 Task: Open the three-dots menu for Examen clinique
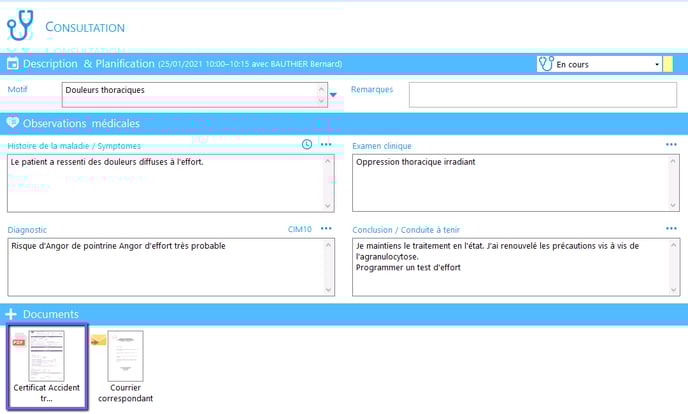point(671,145)
